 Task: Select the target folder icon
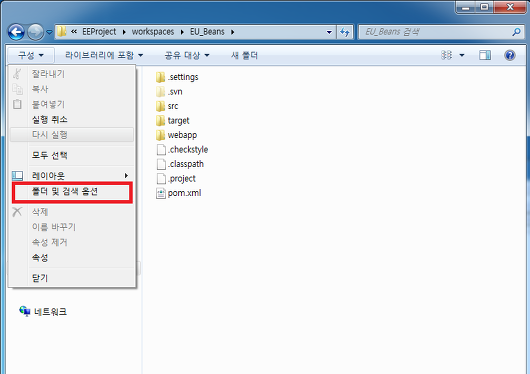[x=161, y=121]
